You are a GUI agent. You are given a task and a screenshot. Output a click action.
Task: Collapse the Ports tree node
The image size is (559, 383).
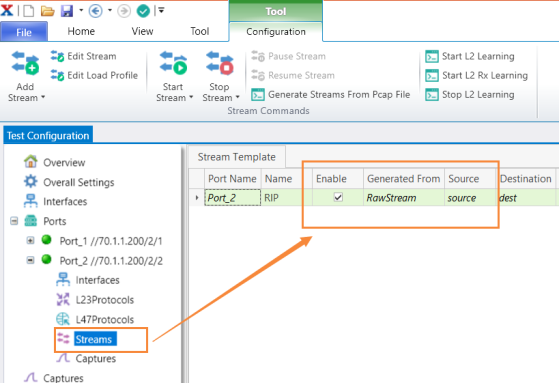[x=14, y=221]
